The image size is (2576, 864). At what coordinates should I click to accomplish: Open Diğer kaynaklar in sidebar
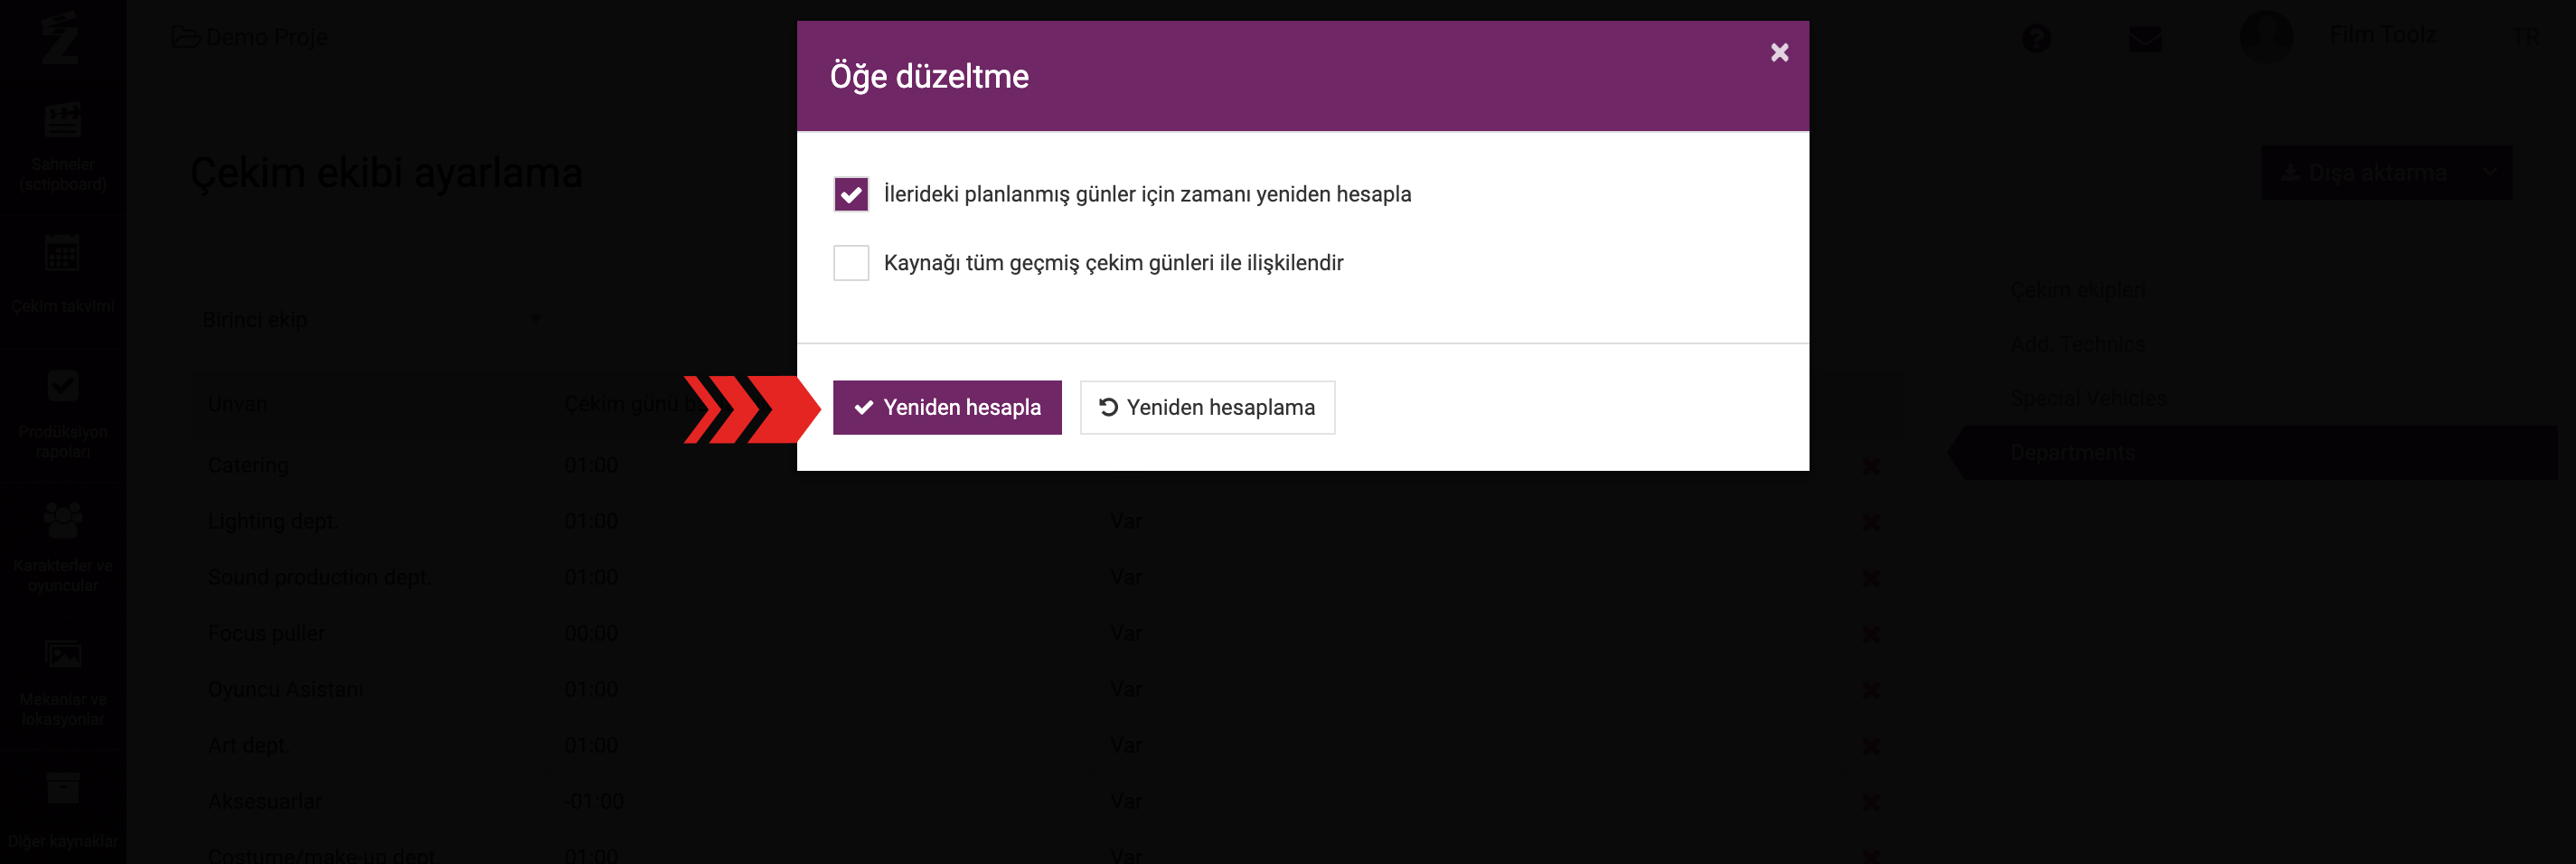click(x=62, y=810)
